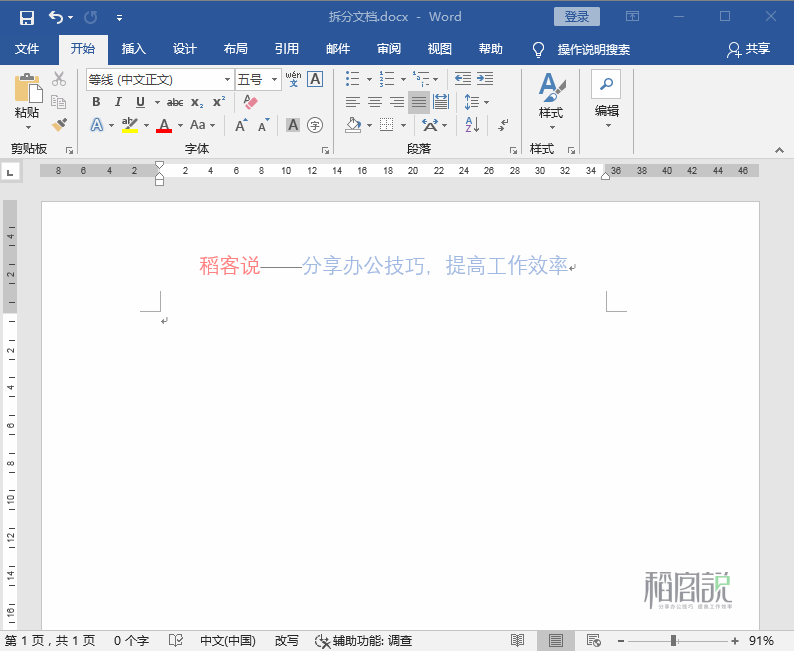
Task: Switch to the 审阅 tab
Action: [x=389, y=49]
